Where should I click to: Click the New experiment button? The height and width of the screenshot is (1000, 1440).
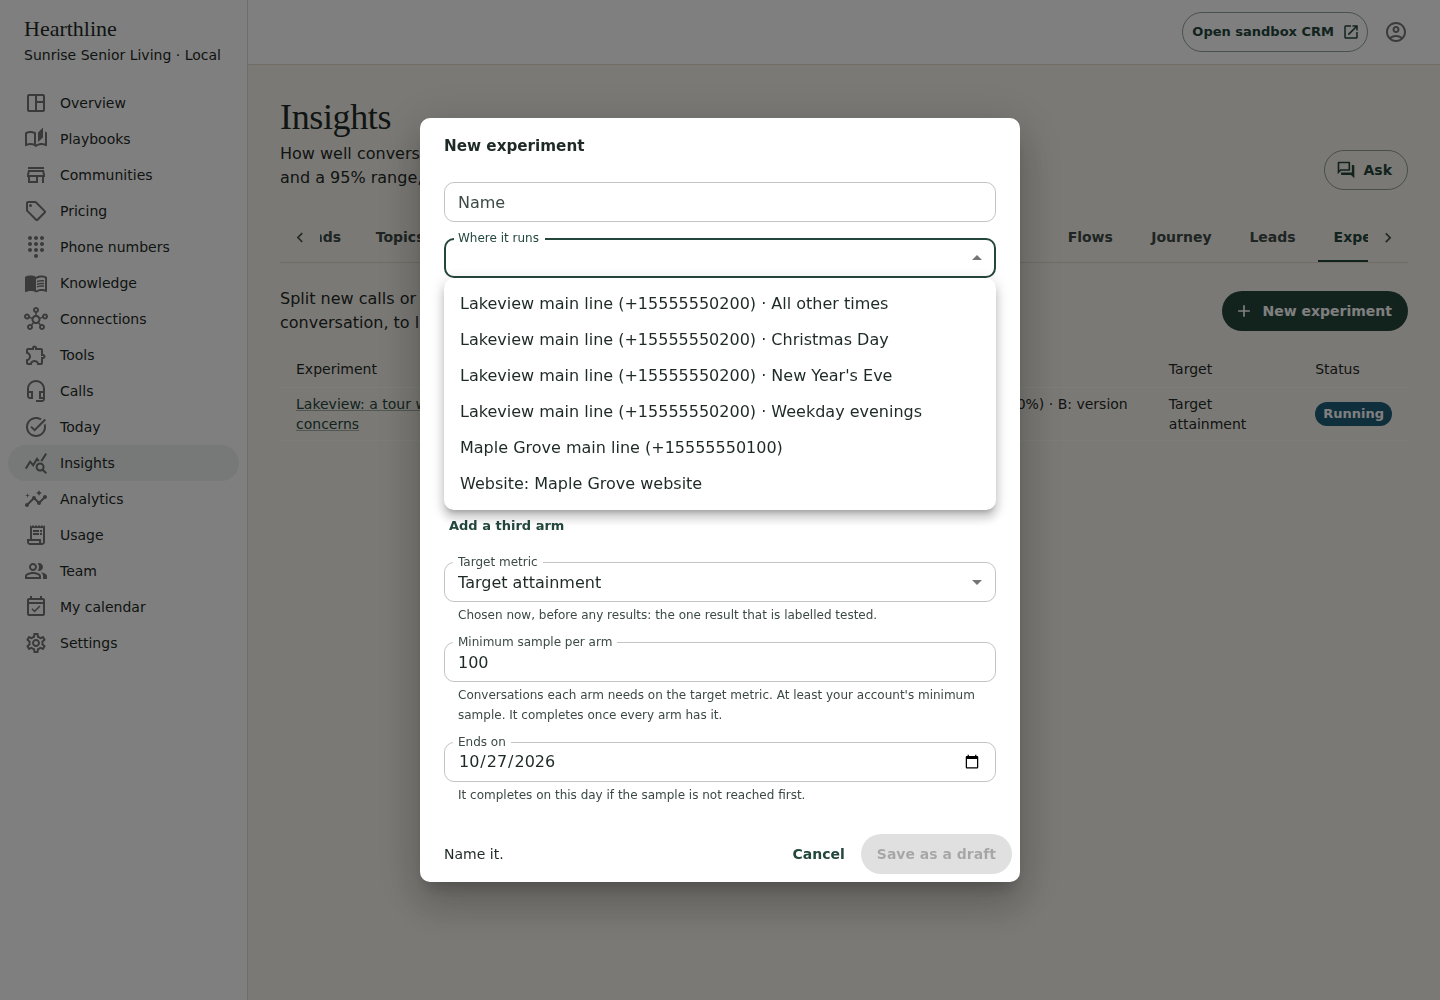(1314, 311)
